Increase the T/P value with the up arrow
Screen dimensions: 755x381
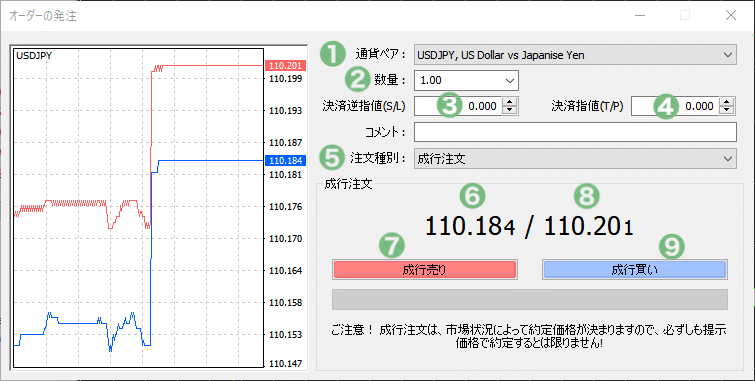727,102
